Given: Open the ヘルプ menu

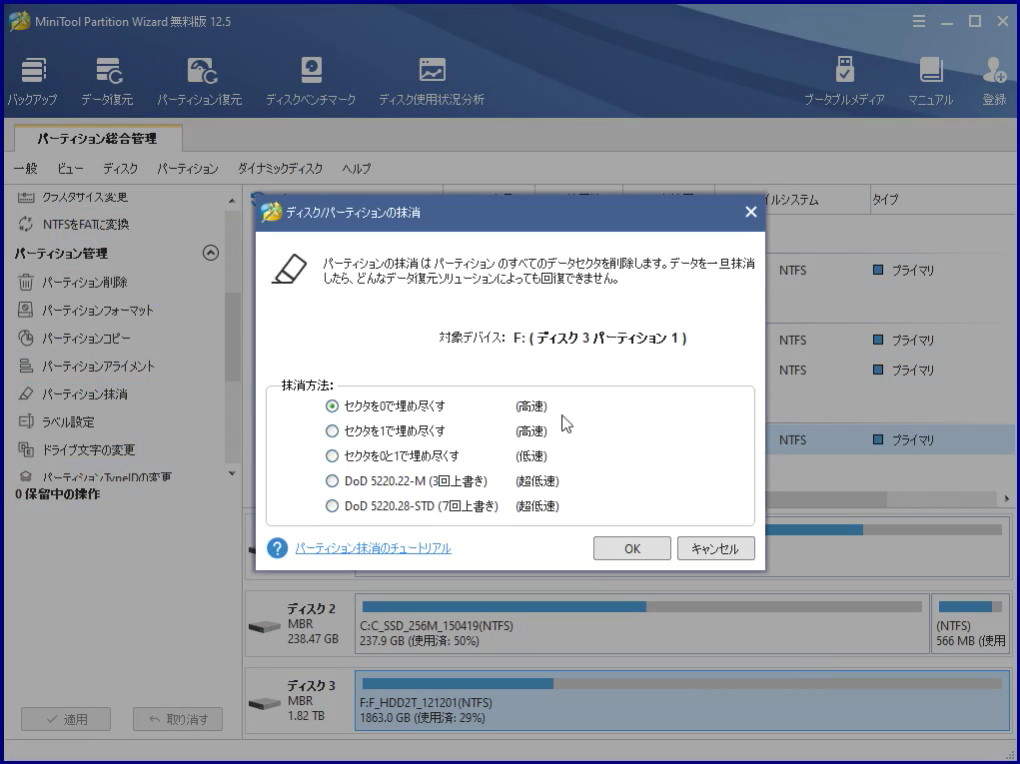Looking at the screenshot, I should pyautogui.click(x=356, y=169).
